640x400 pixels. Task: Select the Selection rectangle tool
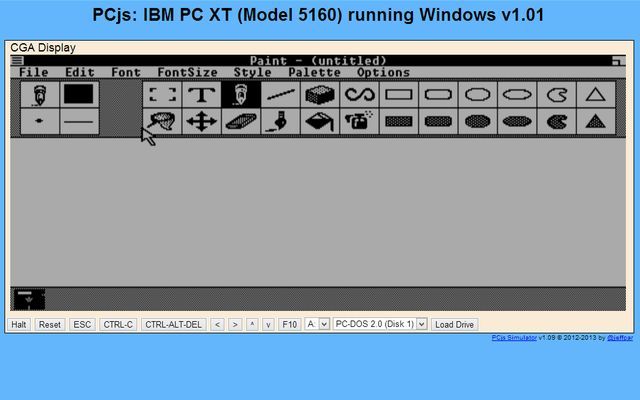(x=162, y=94)
